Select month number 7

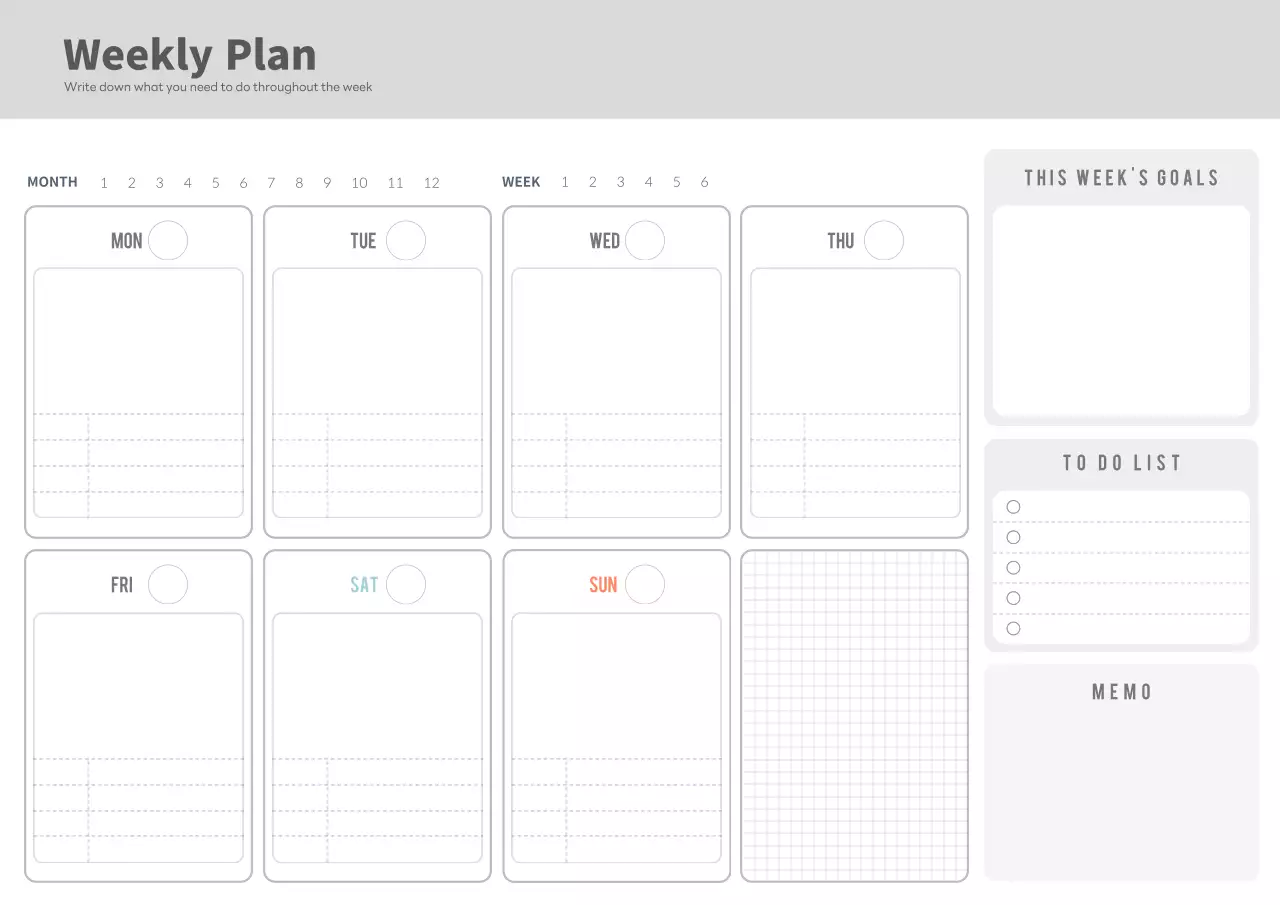click(x=271, y=183)
